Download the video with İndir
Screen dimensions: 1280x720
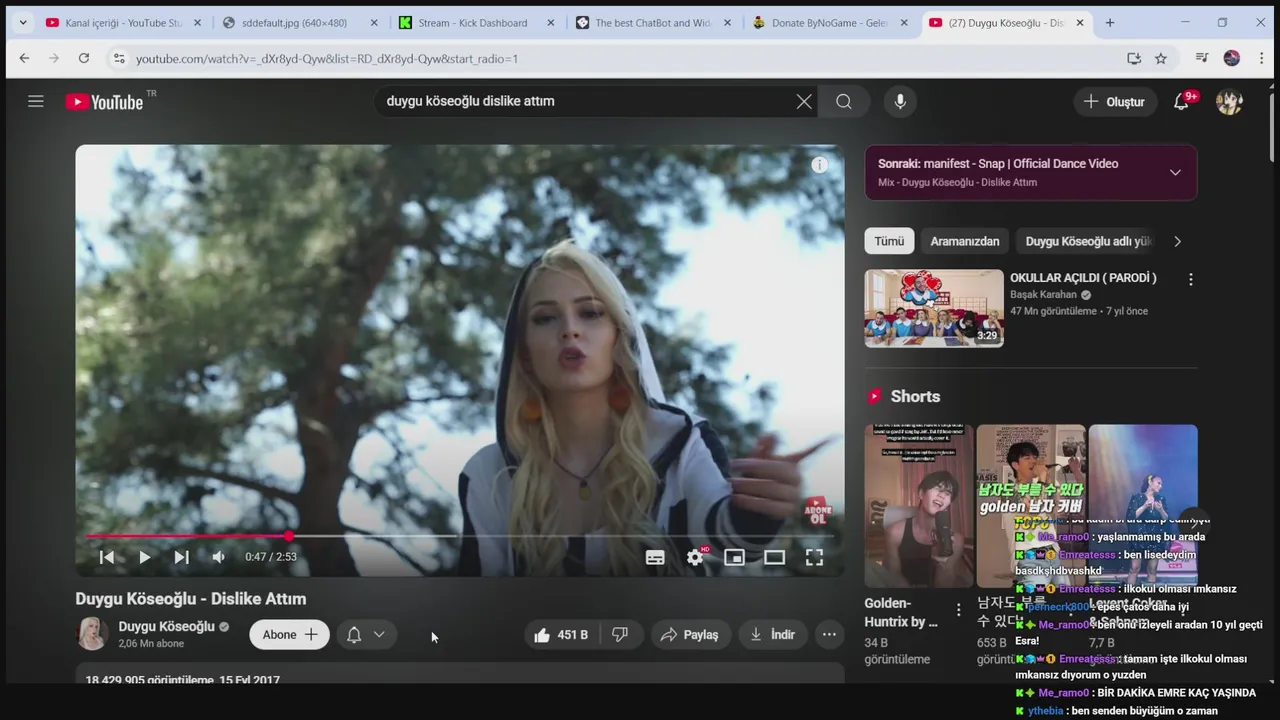coord(771,634)
